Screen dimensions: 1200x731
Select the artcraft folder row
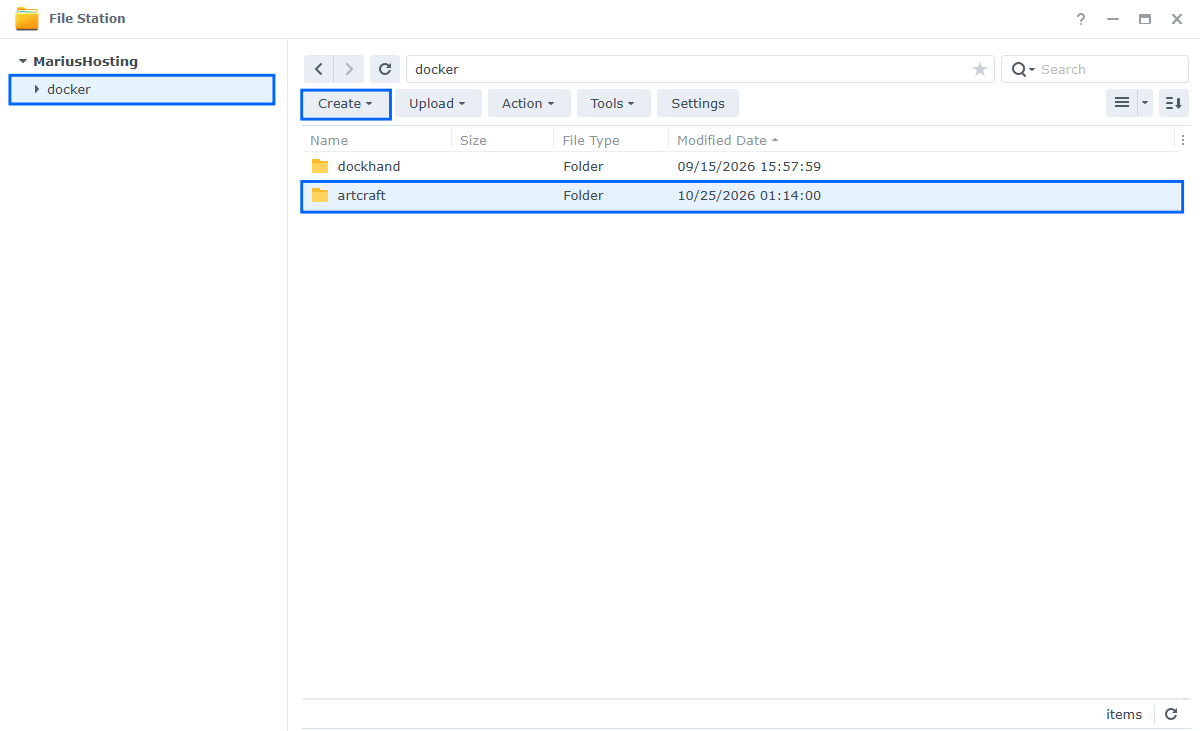point(742,195)
